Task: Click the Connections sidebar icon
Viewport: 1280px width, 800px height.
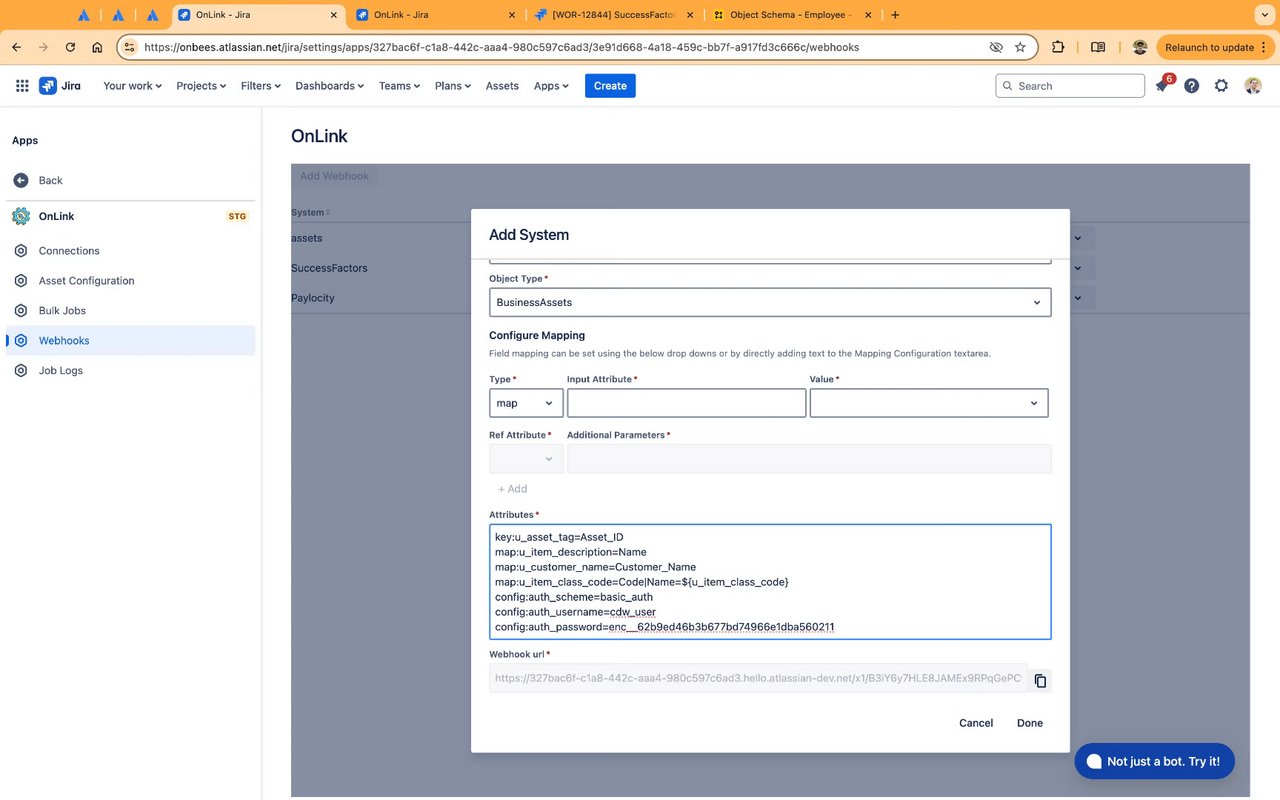Action: (x=21, y=251)
